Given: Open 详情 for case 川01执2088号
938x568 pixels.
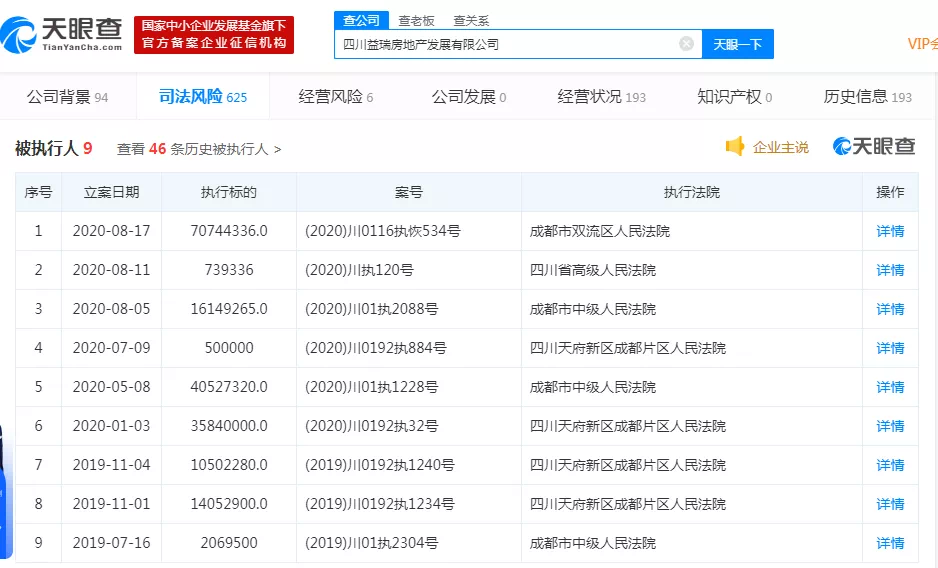Looking at the screenshot, I should click(890, 309).
